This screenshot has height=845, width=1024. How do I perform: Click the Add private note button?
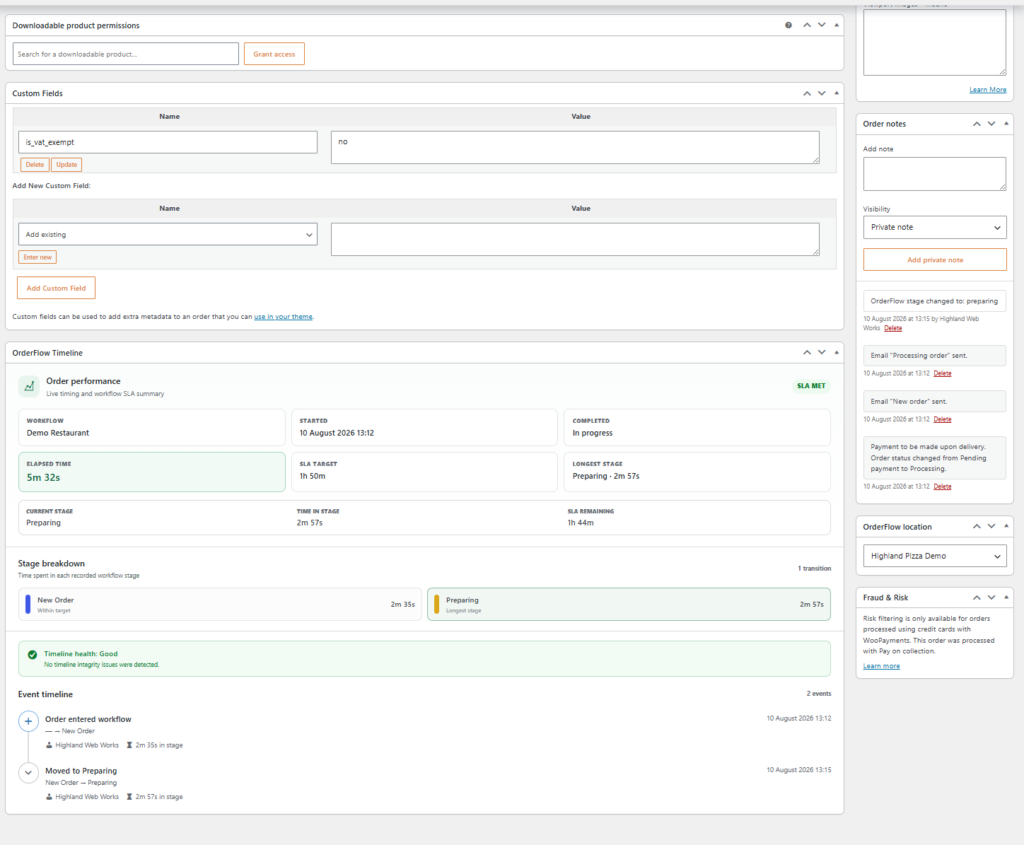pos(935,260)
